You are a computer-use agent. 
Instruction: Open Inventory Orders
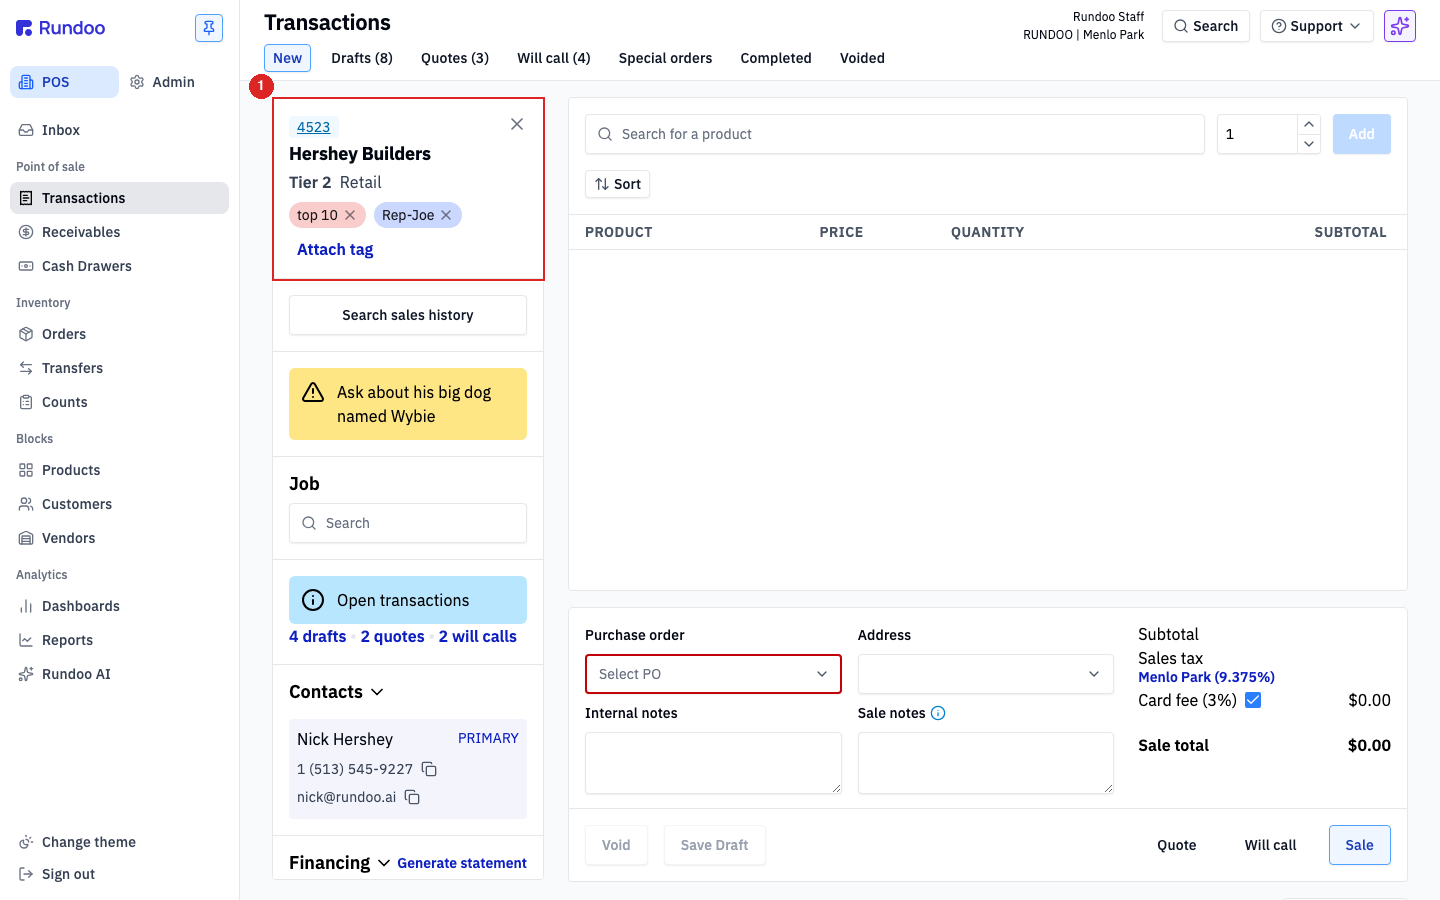coord(119,334)
